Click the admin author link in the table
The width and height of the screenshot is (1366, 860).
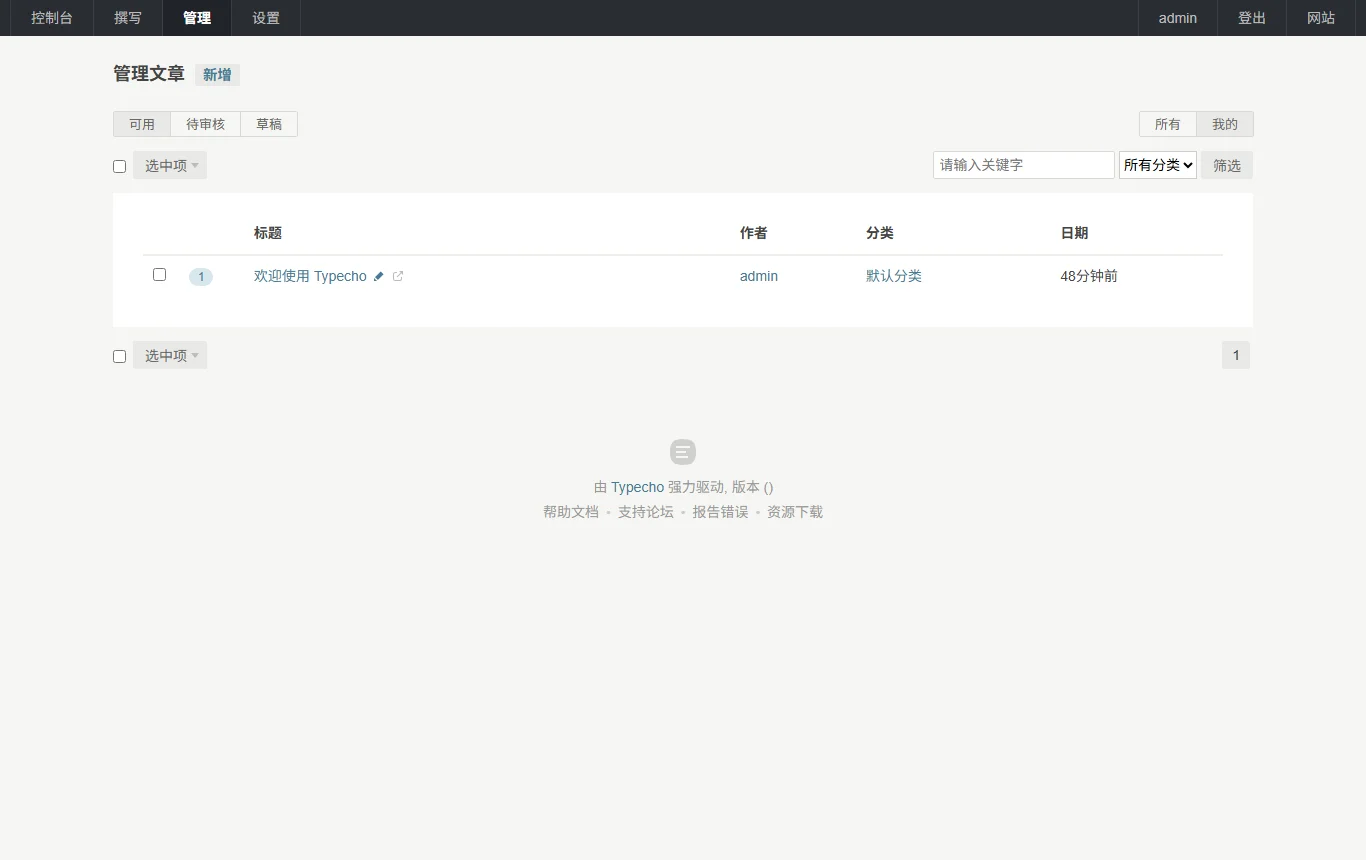759,277
